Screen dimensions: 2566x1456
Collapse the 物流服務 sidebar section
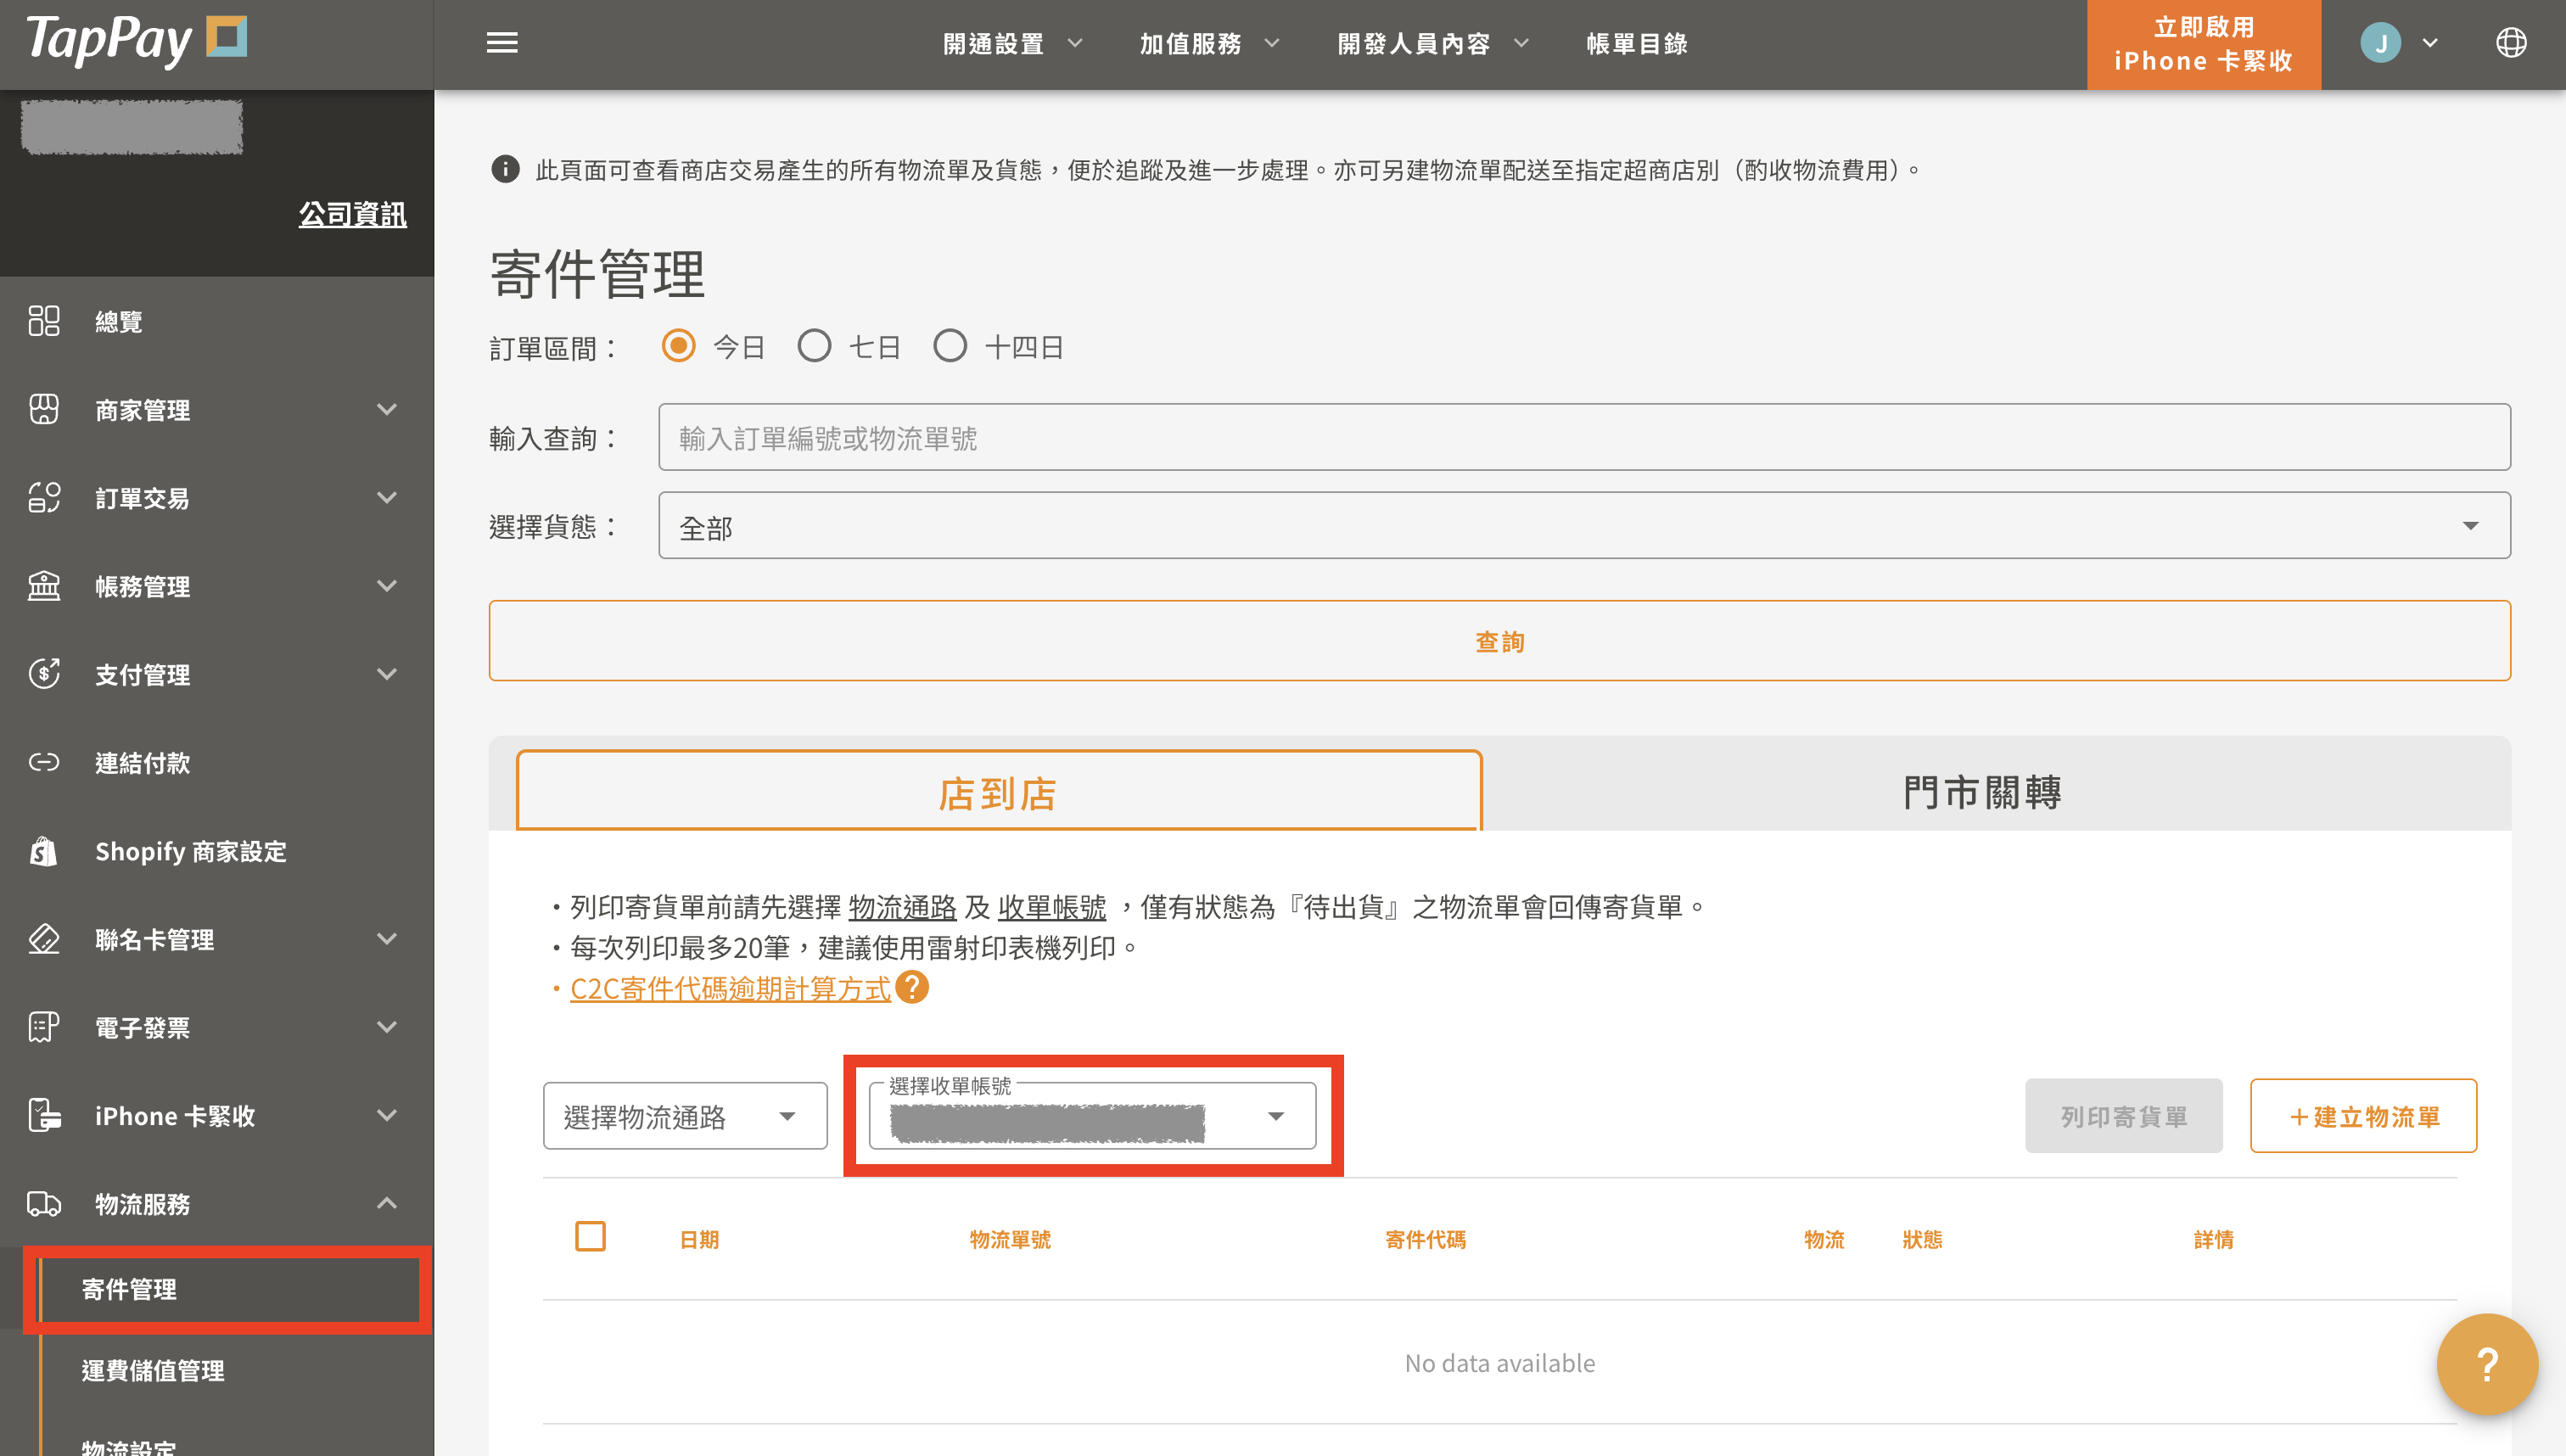(x=386, y=1203)
